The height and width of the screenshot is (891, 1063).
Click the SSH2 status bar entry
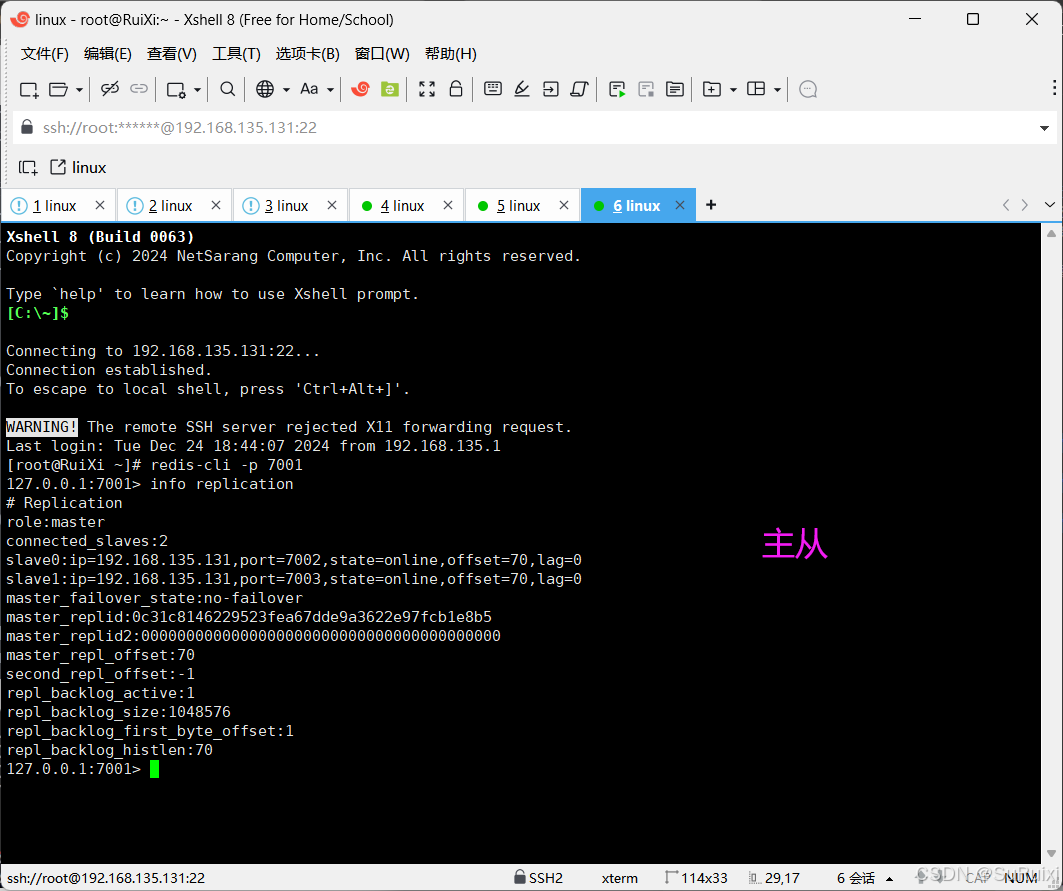[538, 877]
